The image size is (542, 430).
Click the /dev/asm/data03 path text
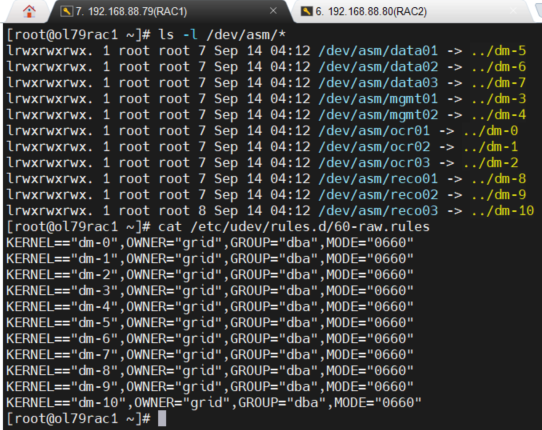click(378, 83)
